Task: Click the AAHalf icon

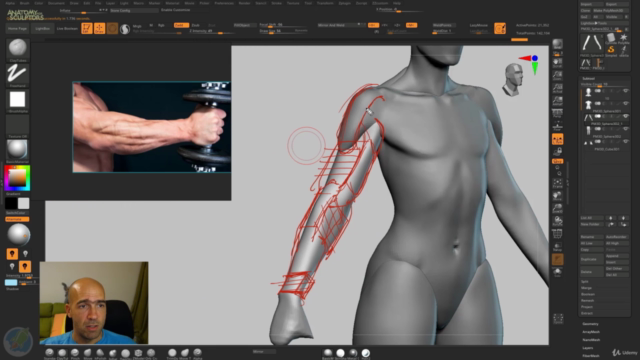Action: tap(557, 100)
